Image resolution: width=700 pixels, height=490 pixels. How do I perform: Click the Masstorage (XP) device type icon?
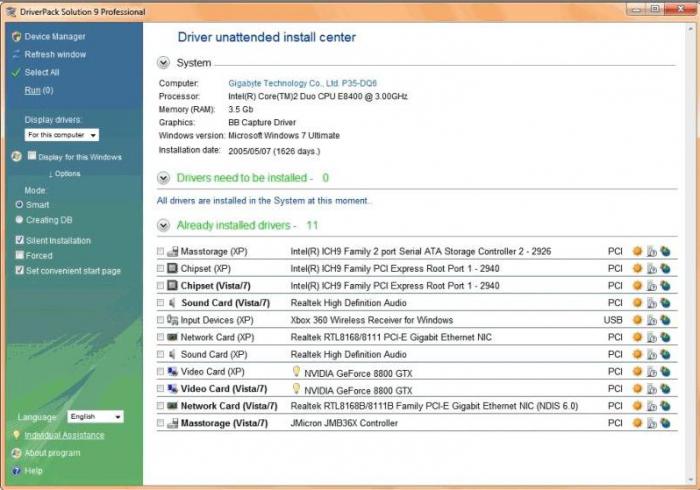point(173,251)
